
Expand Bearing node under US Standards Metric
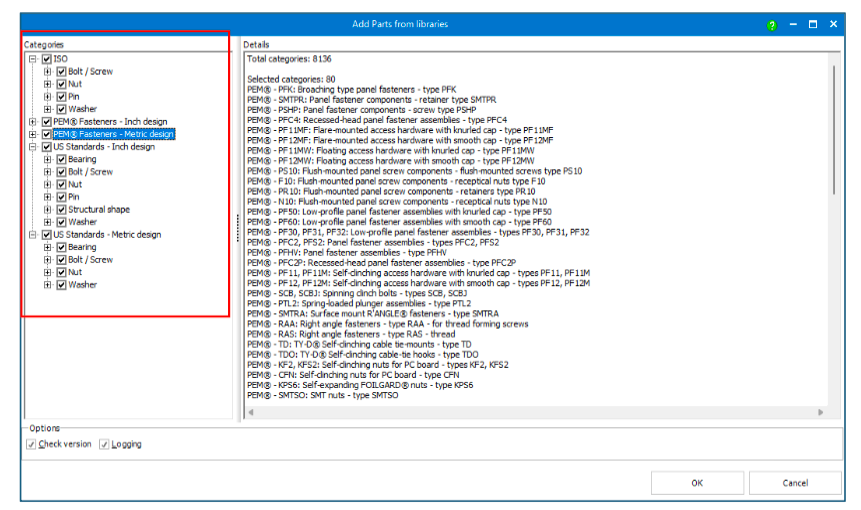(x=48, y=247)
